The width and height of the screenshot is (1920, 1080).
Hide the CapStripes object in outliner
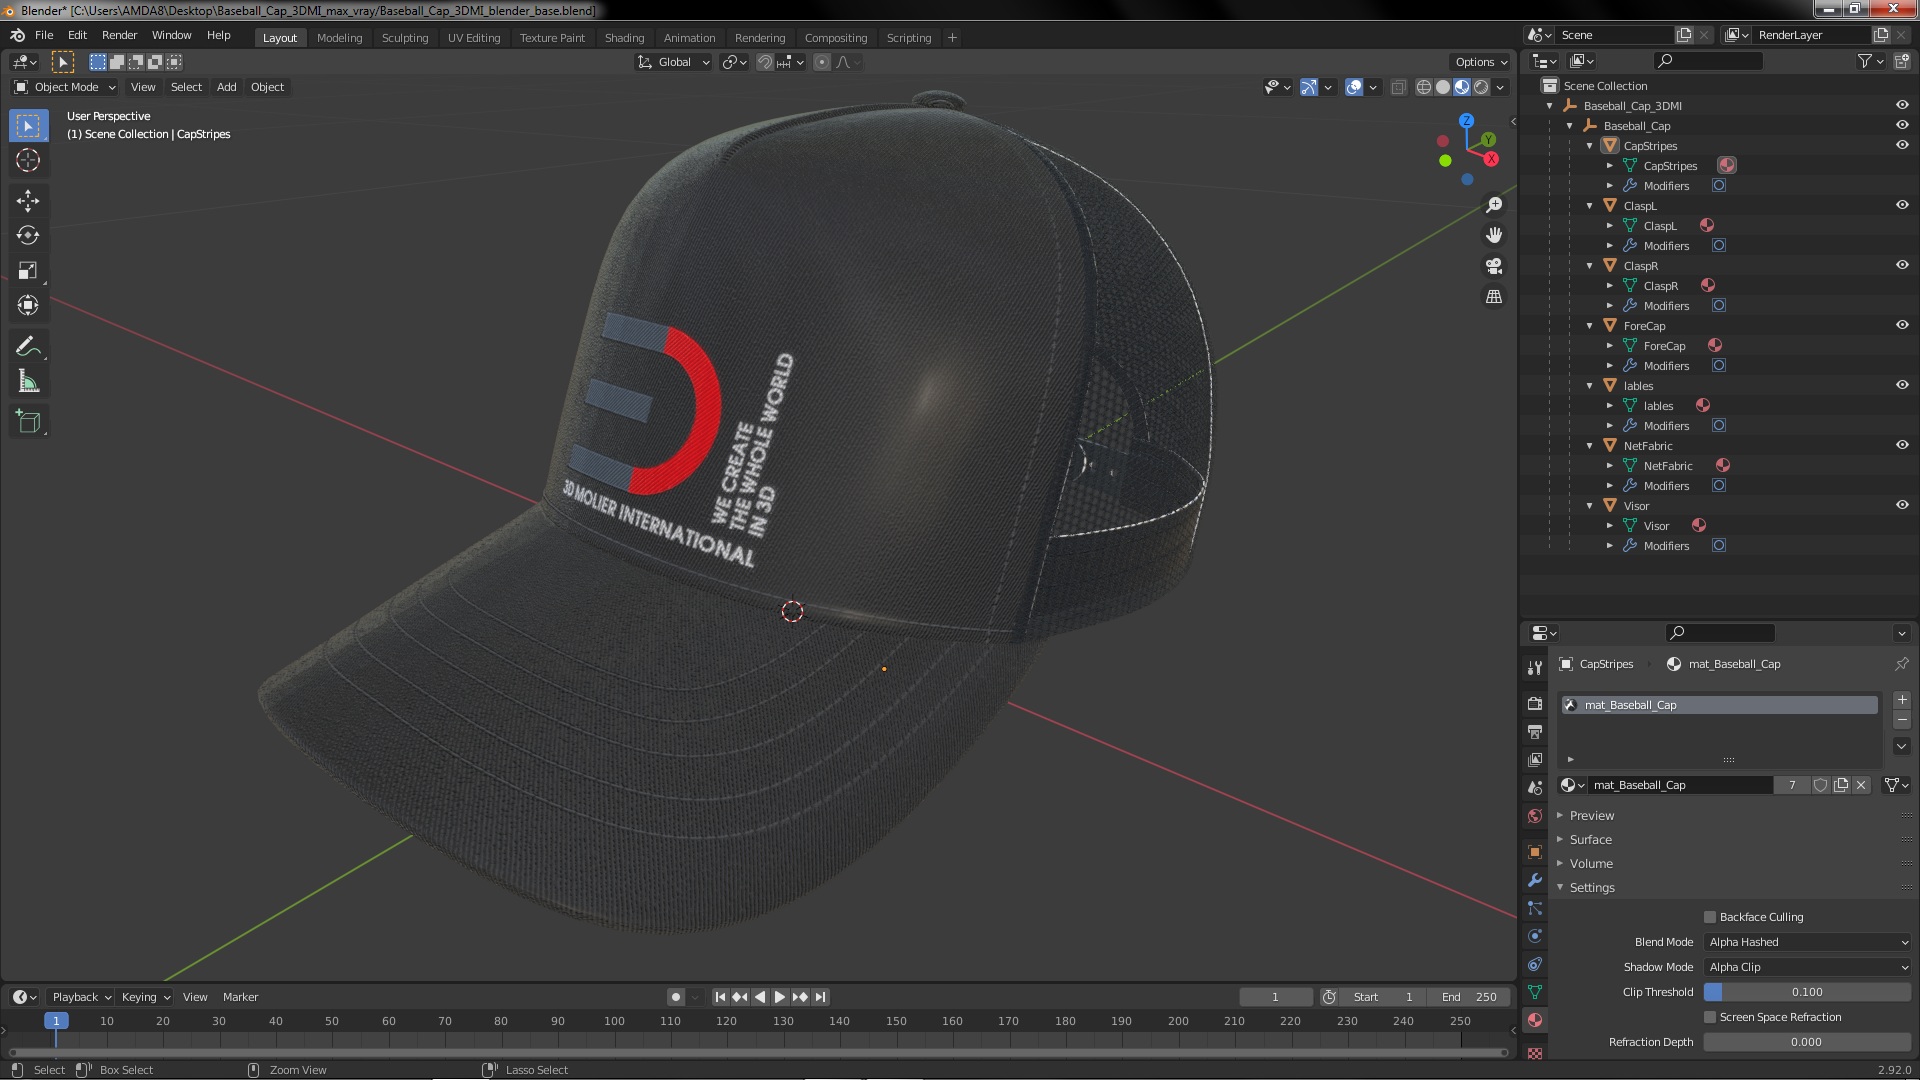1902,145
